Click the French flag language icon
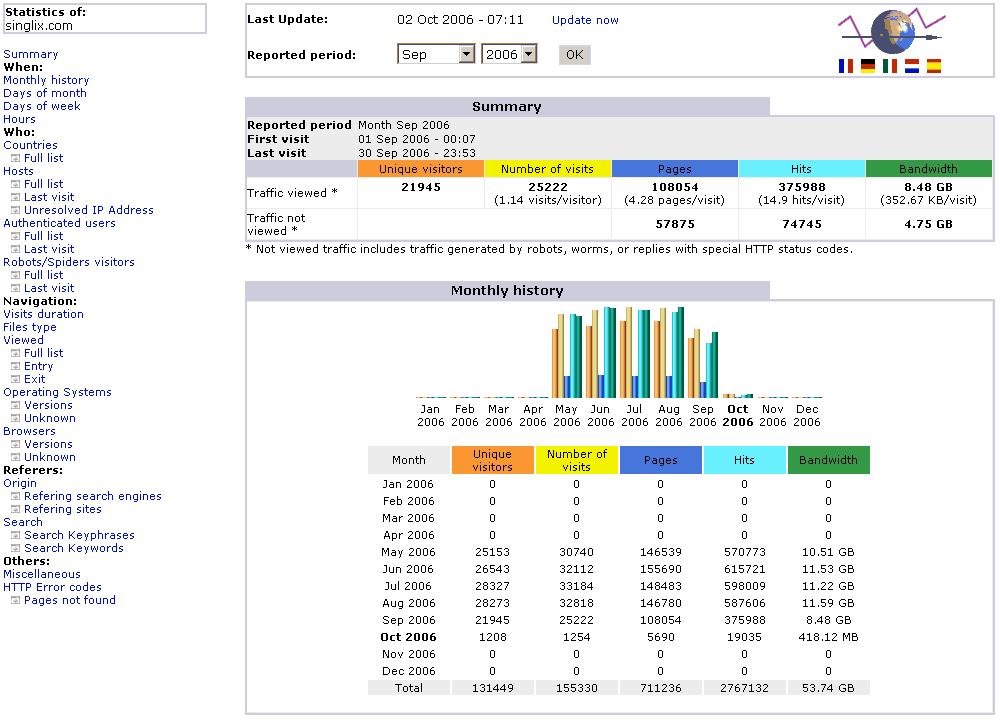Image resolution: width=1000 pixels, height=720 pixels. click(x=846, y=67)
